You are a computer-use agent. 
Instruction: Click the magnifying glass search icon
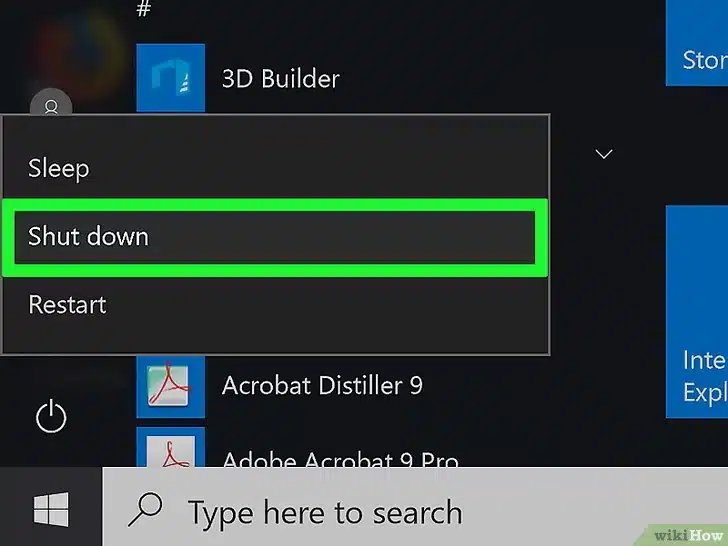[146, 512]
